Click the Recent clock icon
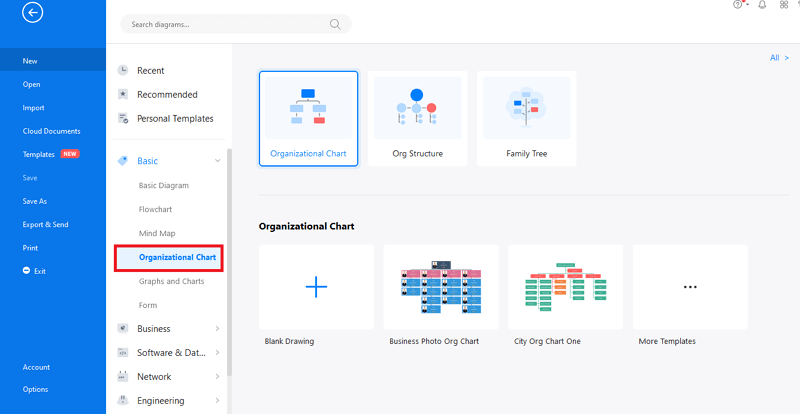Viewport: 800px width, 414px height. 123,70
